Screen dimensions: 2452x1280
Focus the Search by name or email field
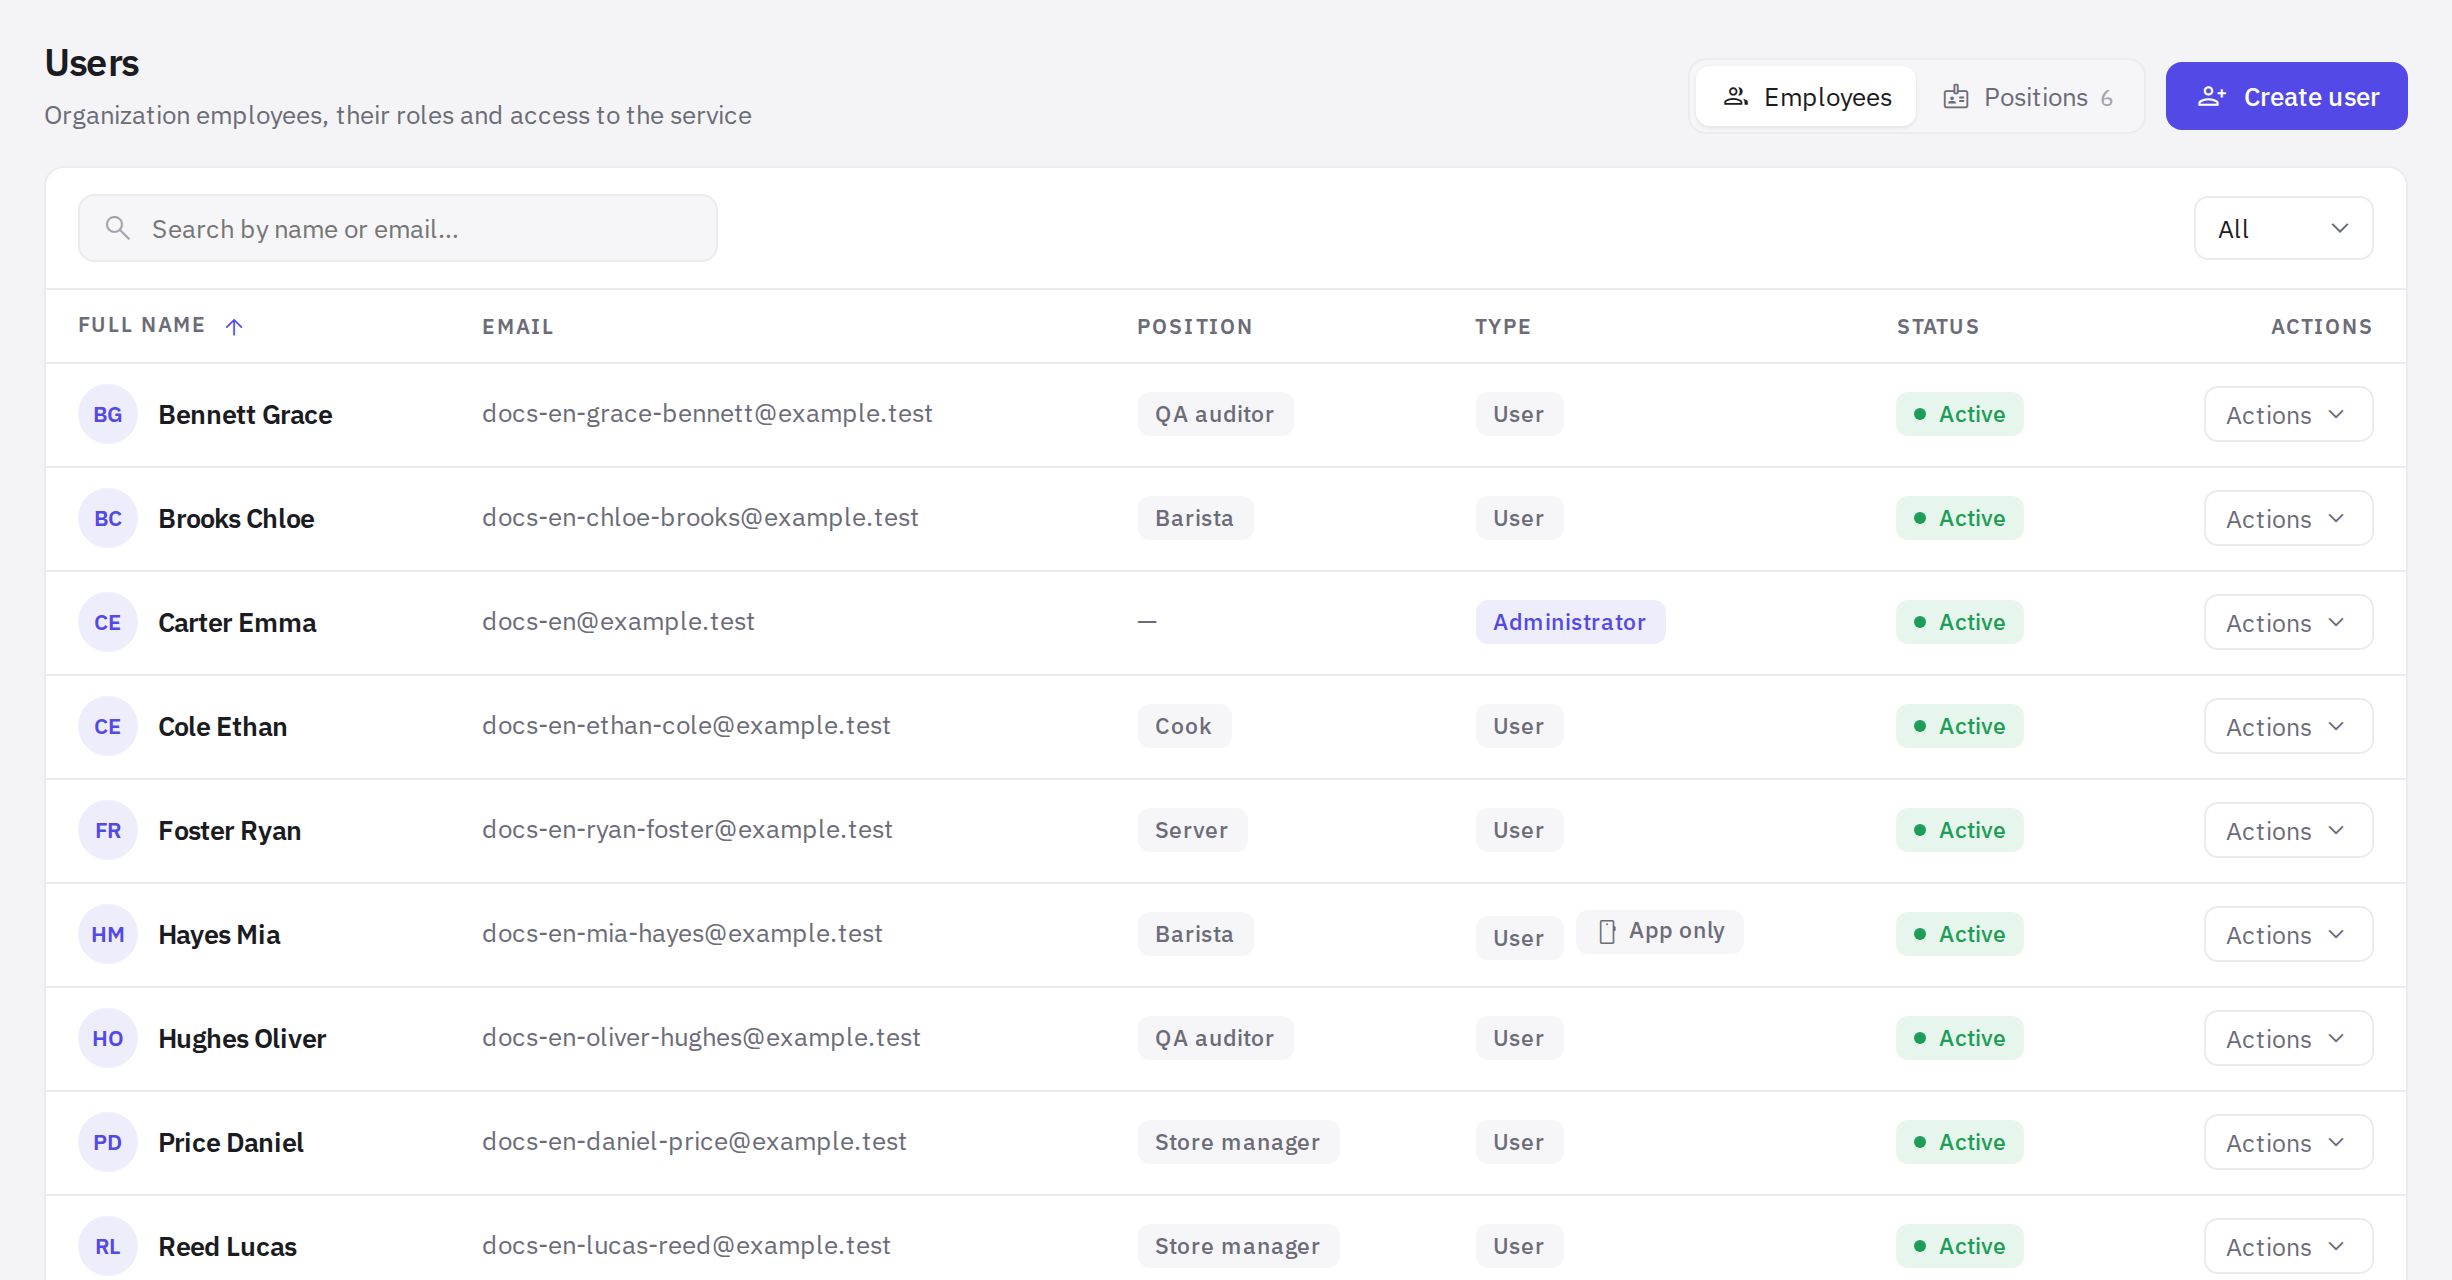398,228
